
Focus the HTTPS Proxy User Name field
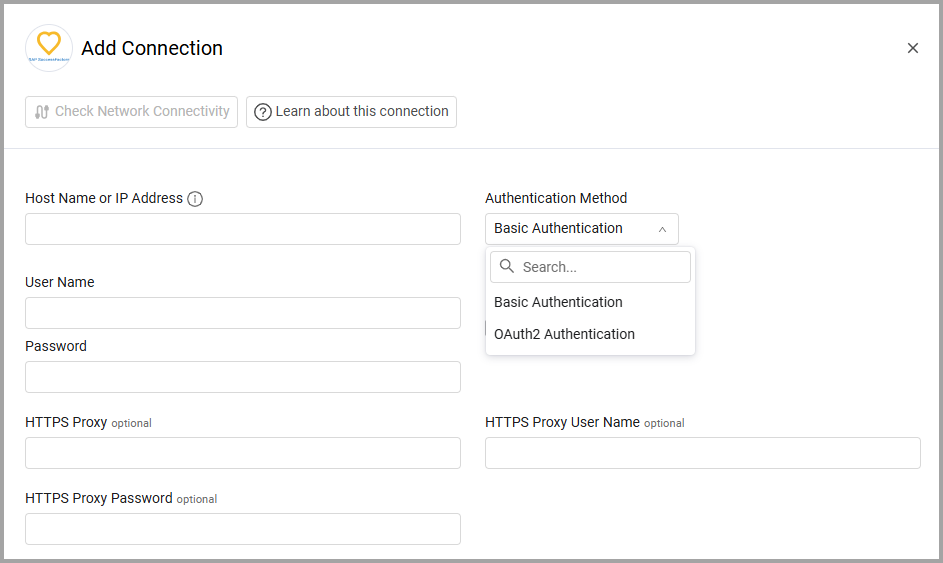702,453
